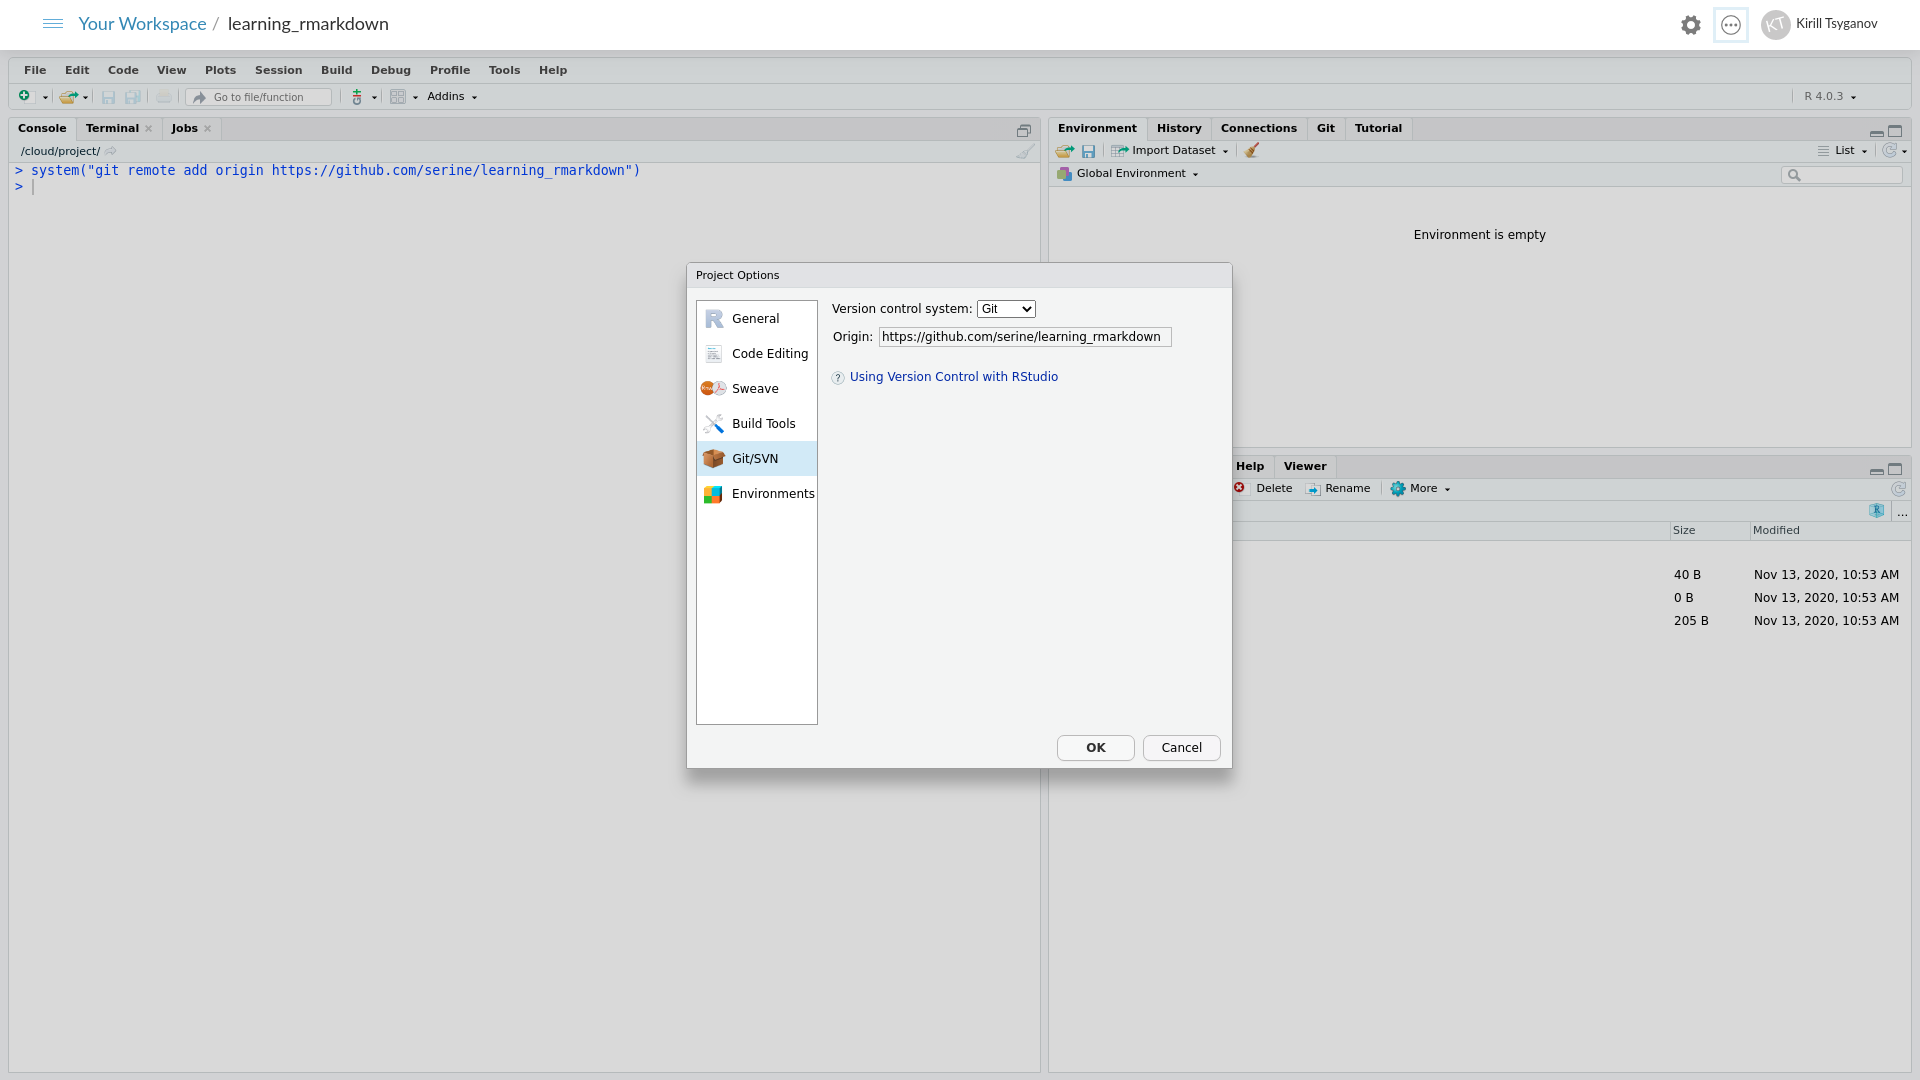Viewport: 1920px width, 1080px height.
Task: Click the help question icon in dialog
Action: click(x=838, y=378)
